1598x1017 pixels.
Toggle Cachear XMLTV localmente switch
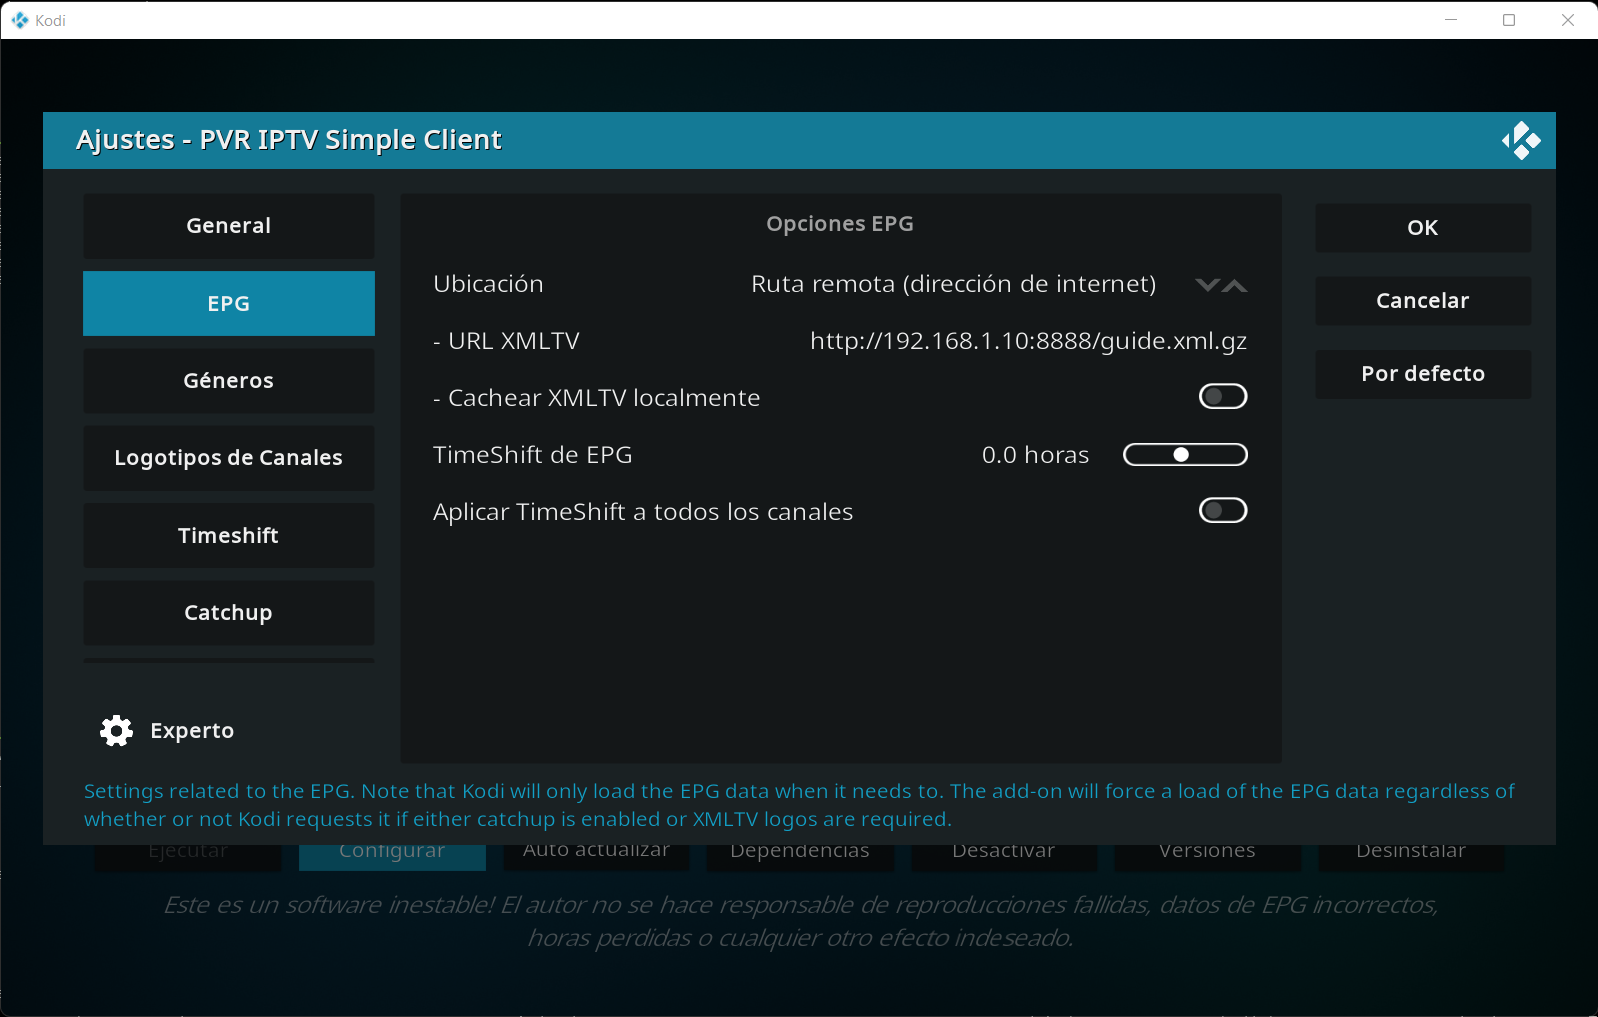1223,397
